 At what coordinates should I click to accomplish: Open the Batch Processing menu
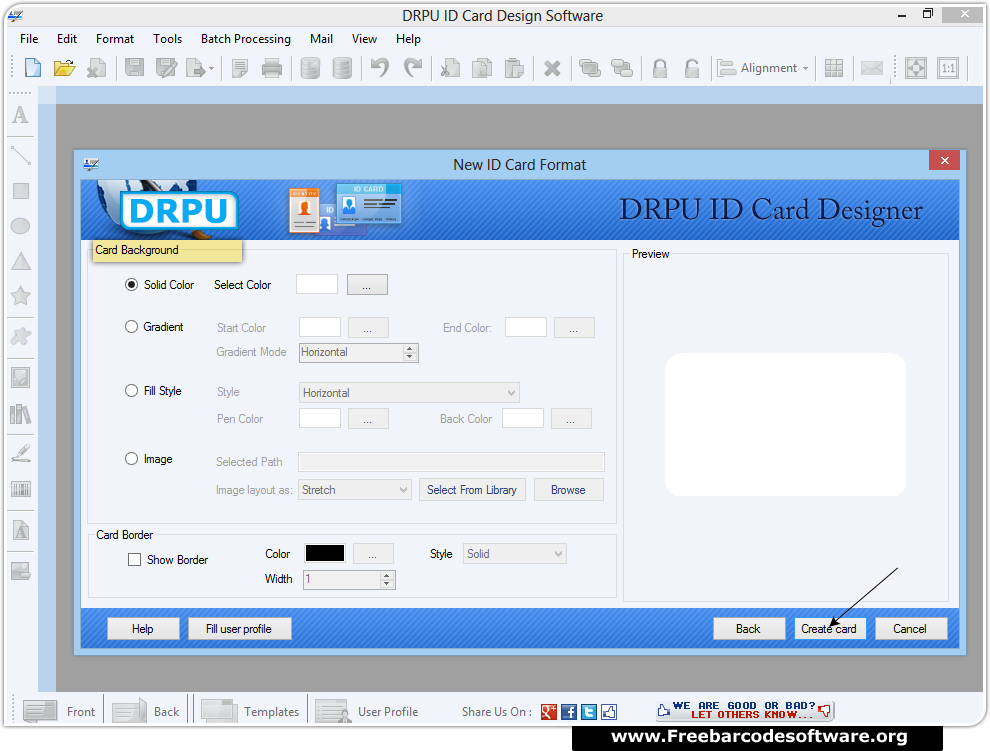(246, 39)
